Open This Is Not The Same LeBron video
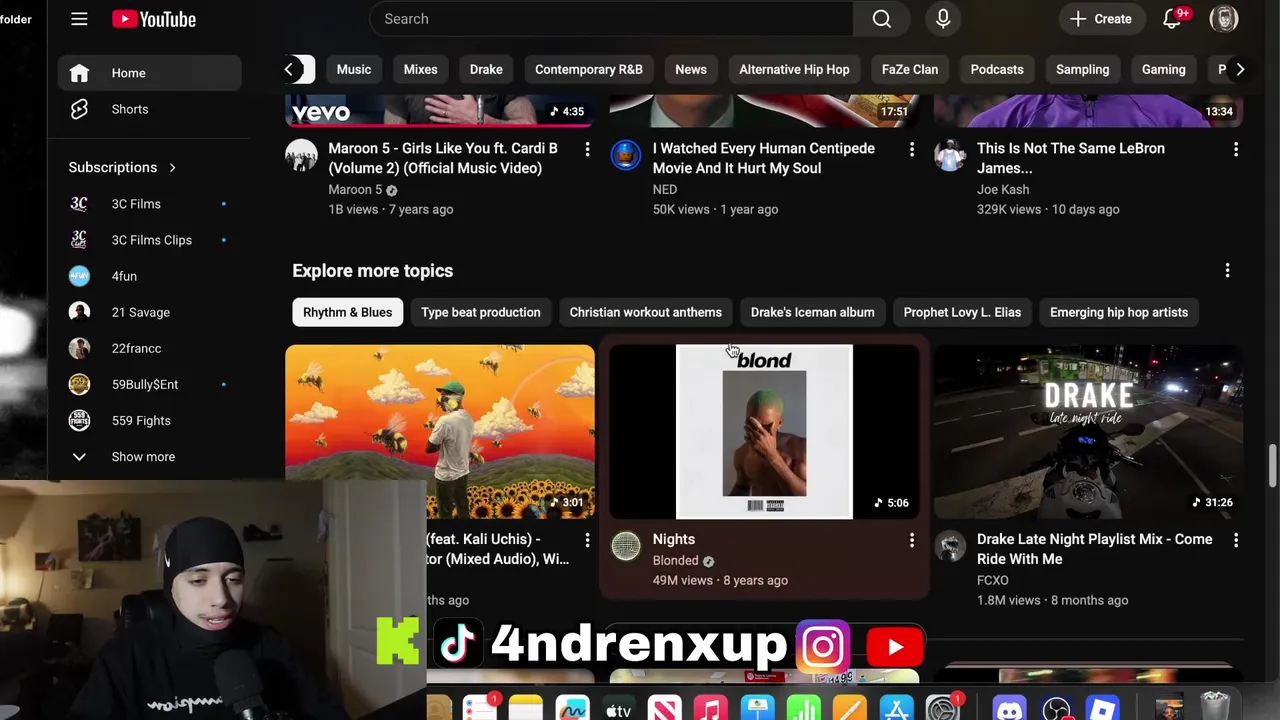This screenshot has width=1280, height=720. point(1071,158)
